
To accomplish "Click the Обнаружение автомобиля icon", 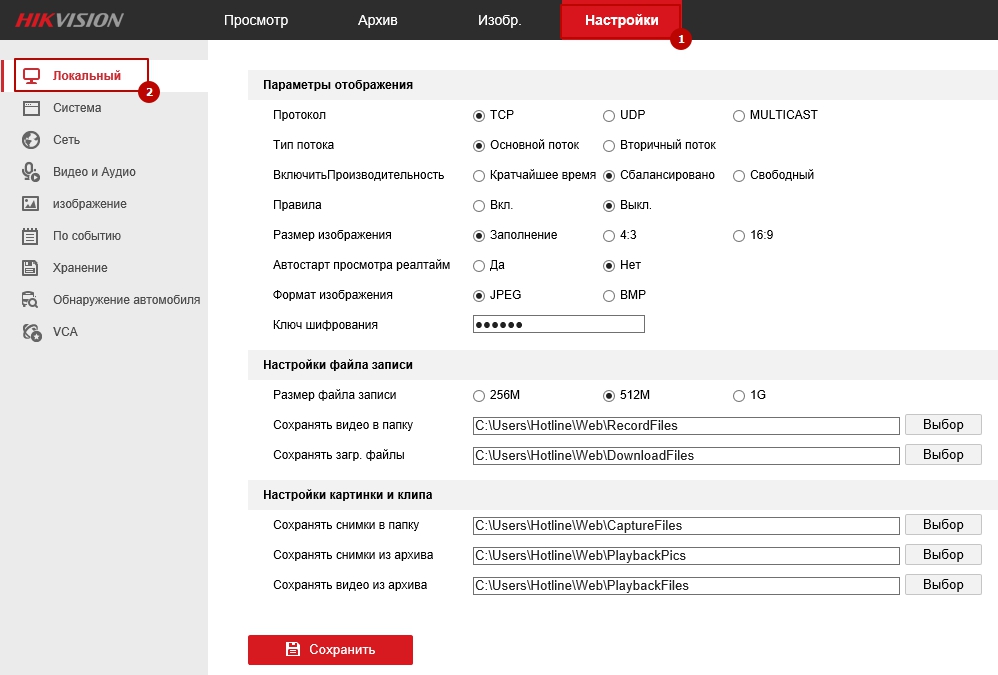I will (31, 300).
